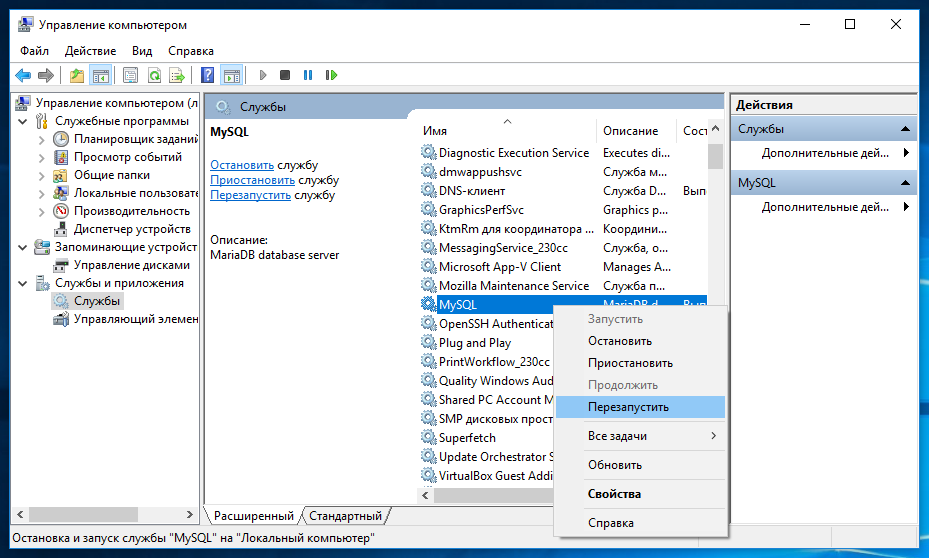Viewport: 929px width, 558px height.
Task: Click the left tree horizontal scrollbar thumb
Action: [x=84, y=514]
